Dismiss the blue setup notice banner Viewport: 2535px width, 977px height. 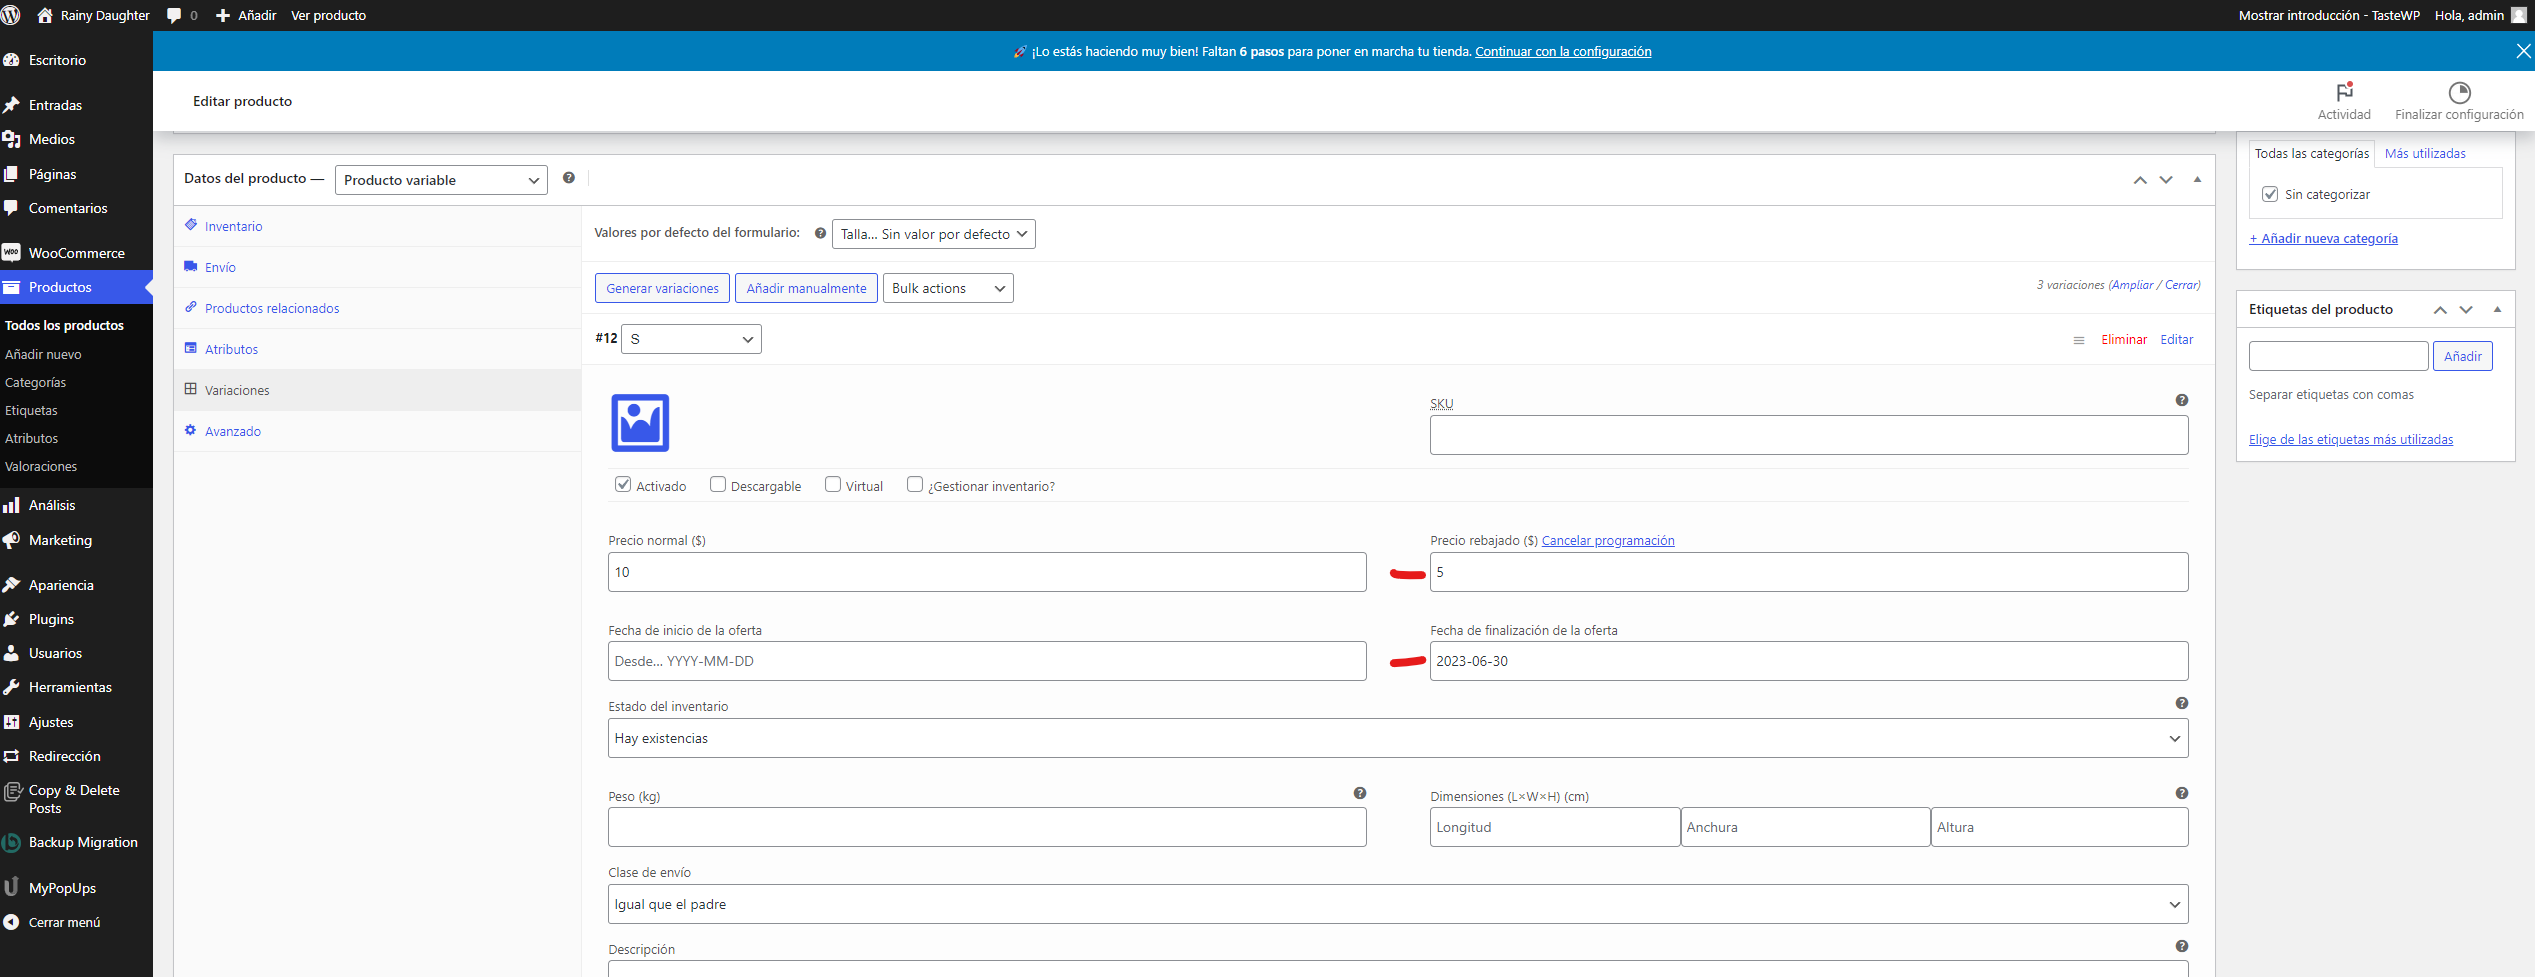pyautogui.click(x=2522, y=51)
